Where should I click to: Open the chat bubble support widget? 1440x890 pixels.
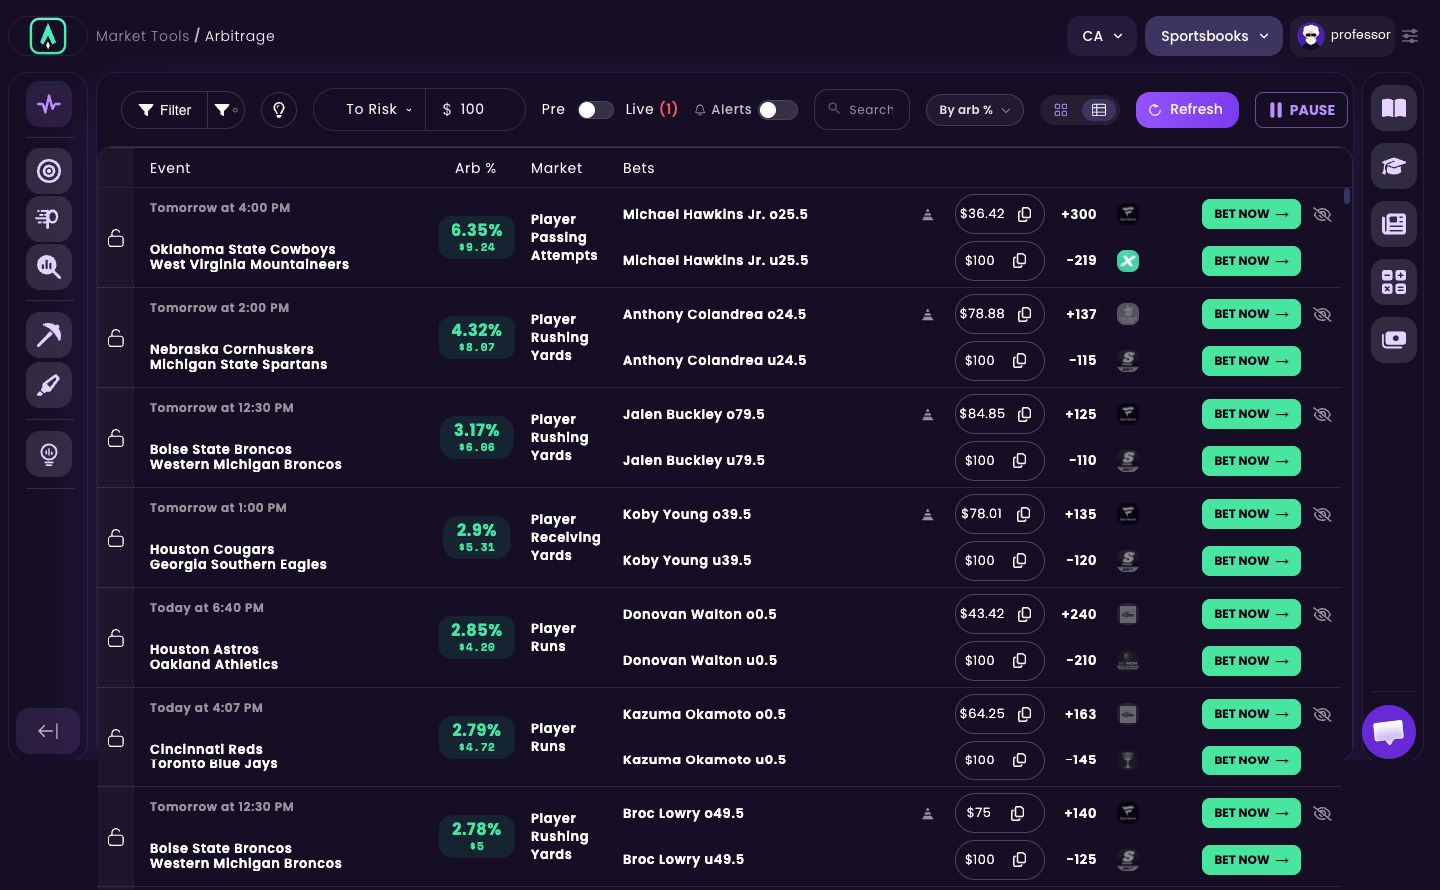pos(1389,732)
